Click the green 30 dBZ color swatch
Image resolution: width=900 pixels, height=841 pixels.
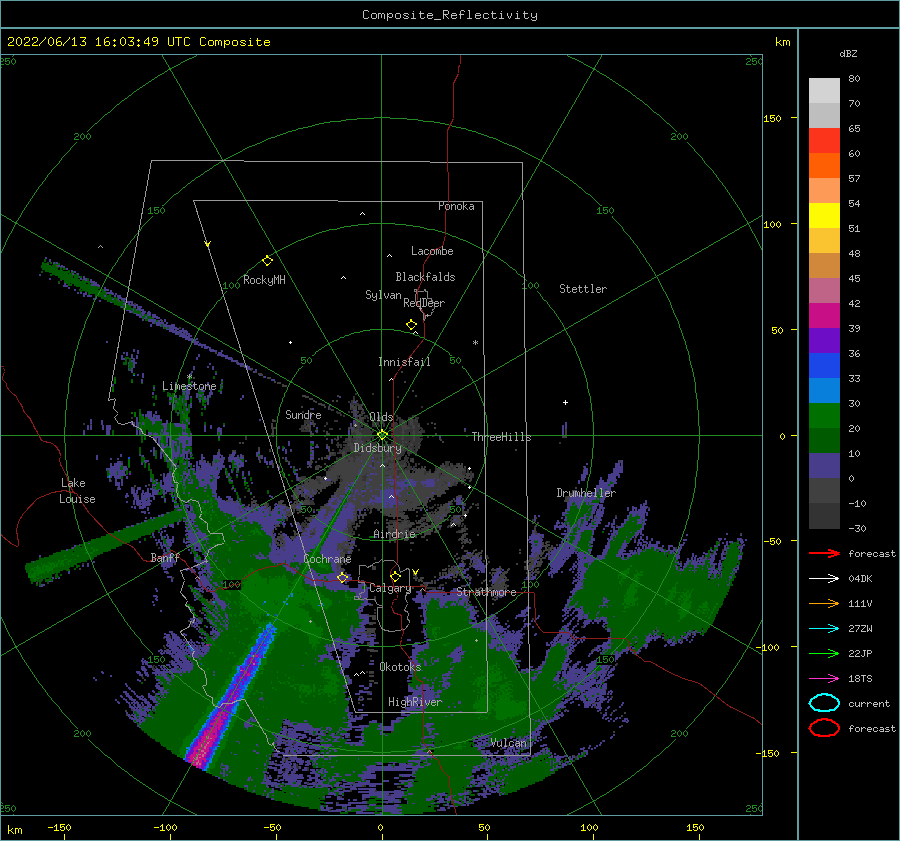point(824,416)
